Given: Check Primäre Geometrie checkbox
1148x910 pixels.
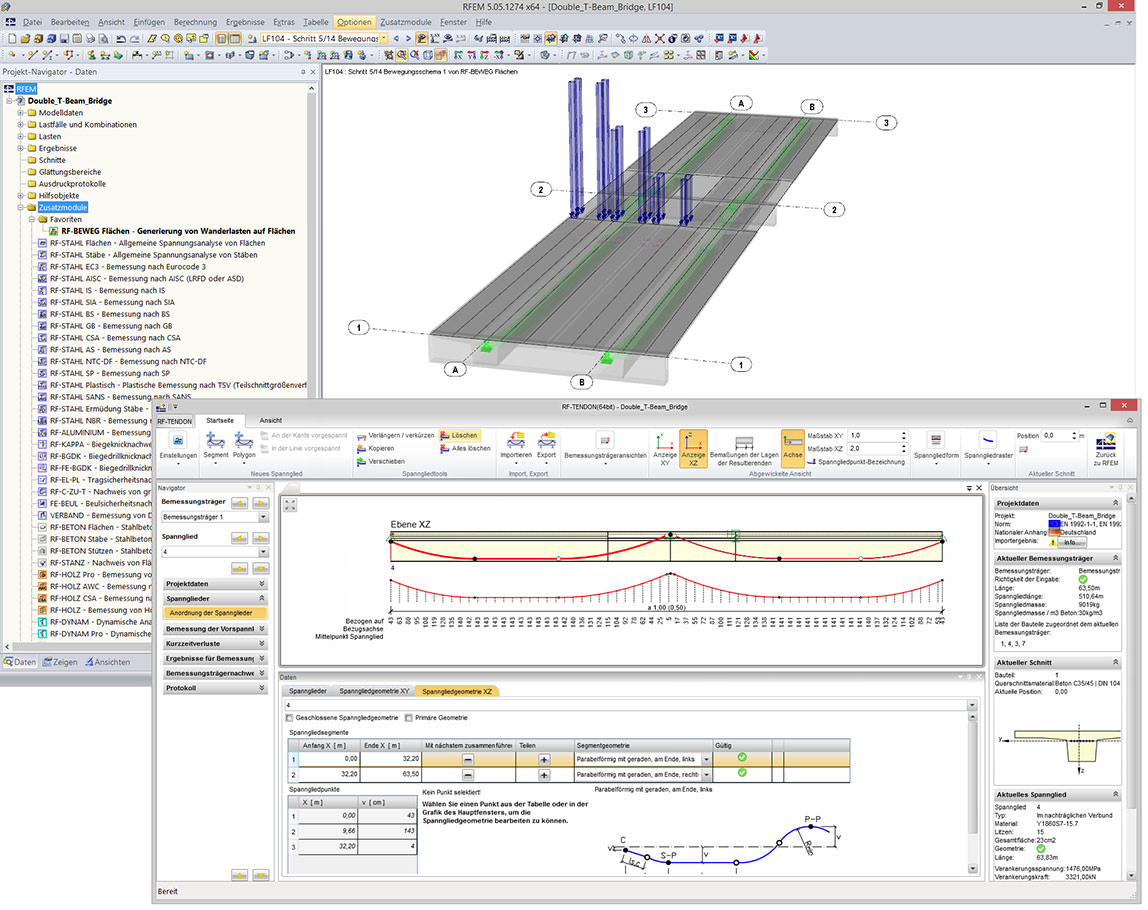Looking at the screenshot, I should [x=409, y=718].
